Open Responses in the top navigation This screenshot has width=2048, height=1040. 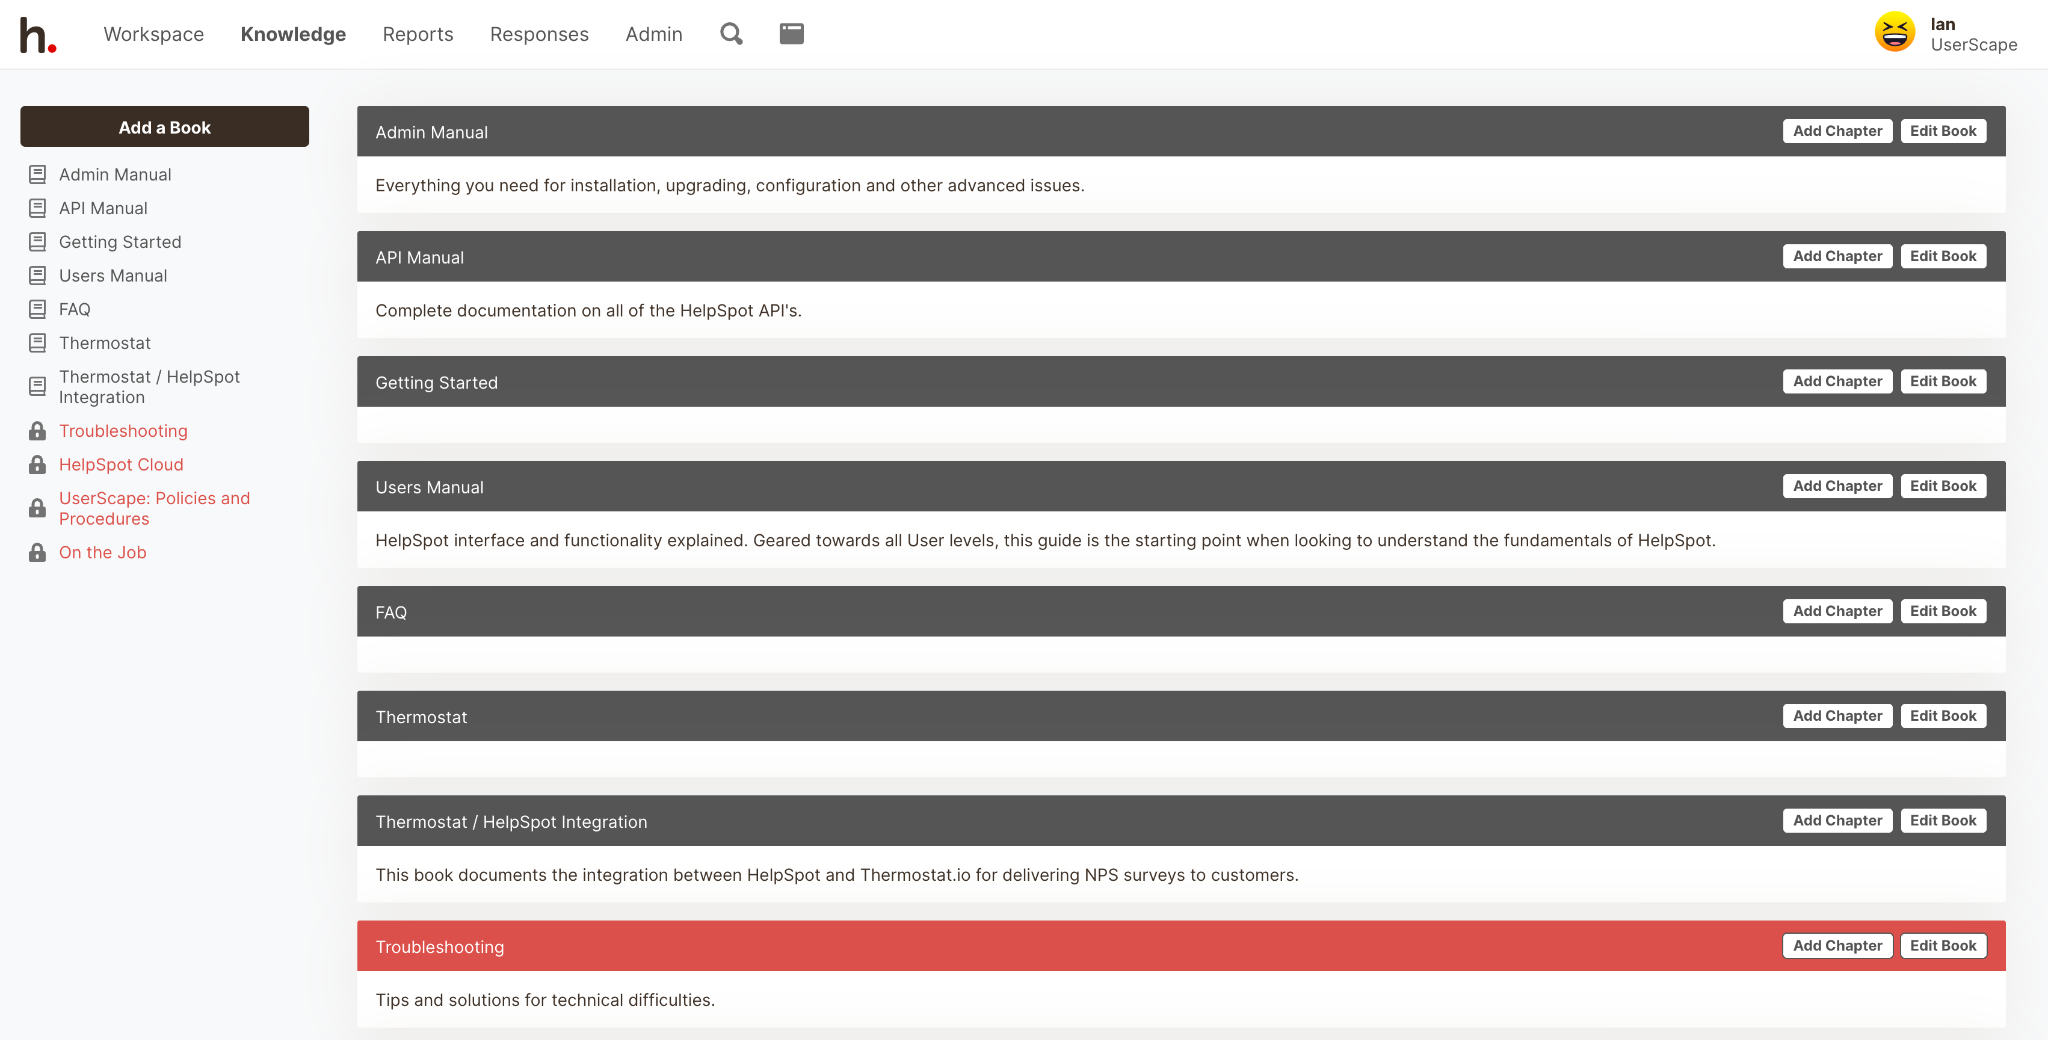(539, 34)
